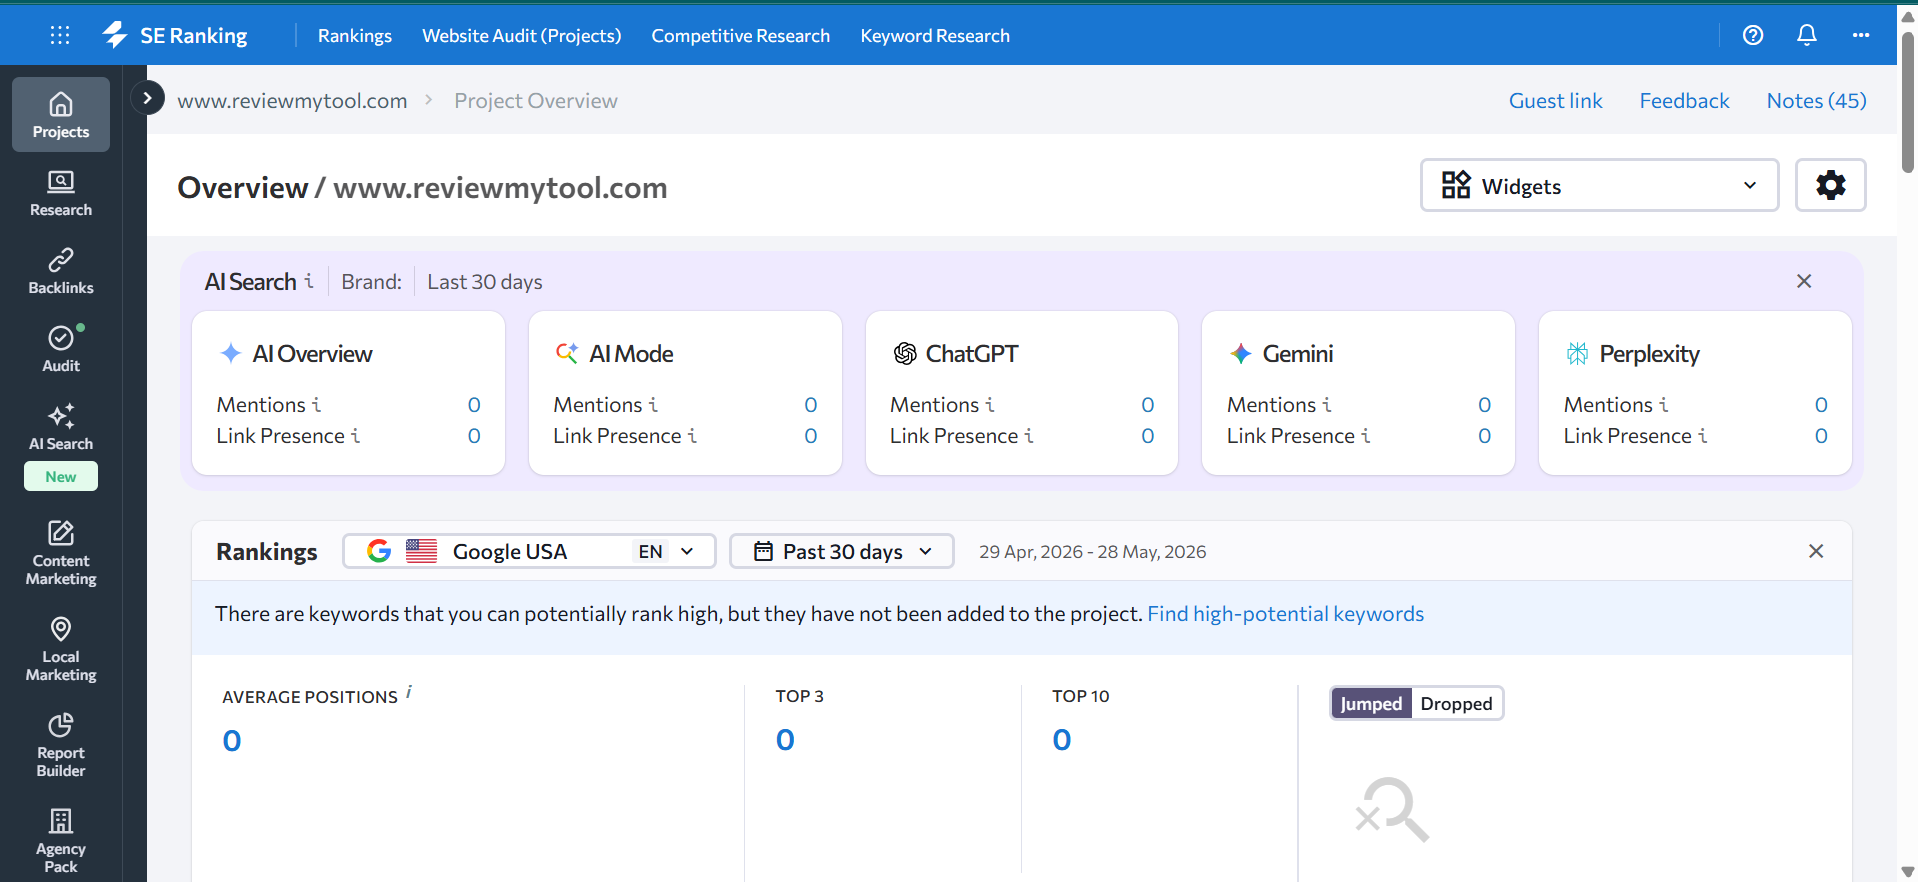Open the Google USA search engine dropdown
The image size is (1918, 882).
[529, 551]
